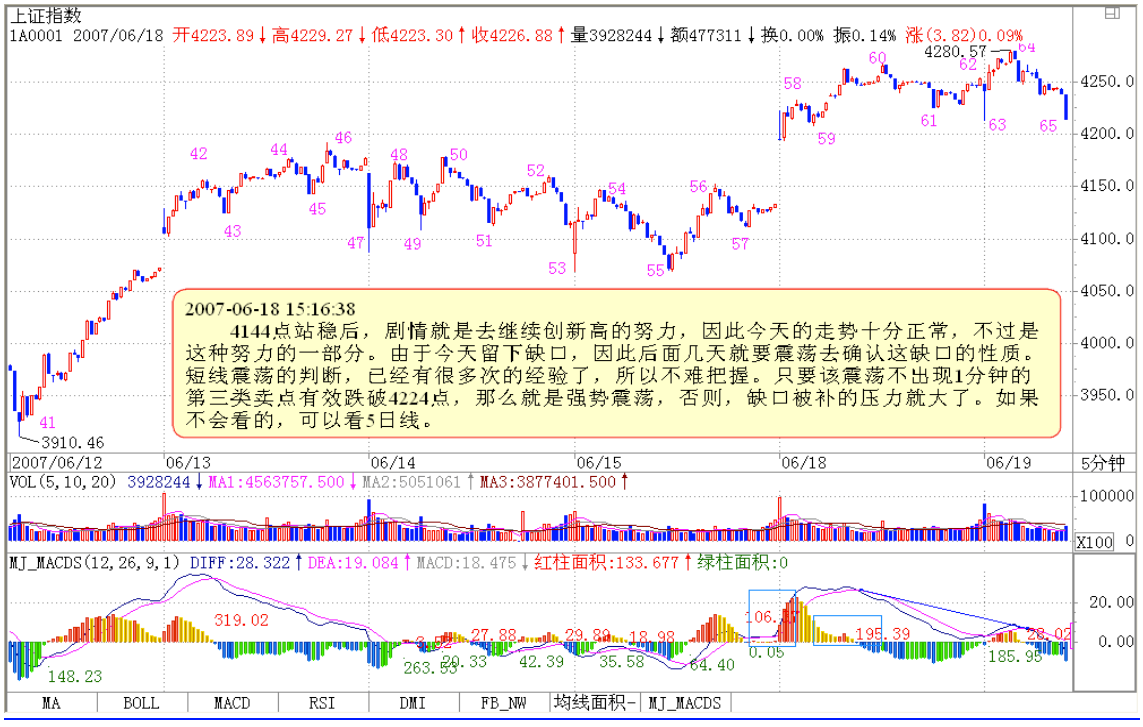This screenshot has height=727, width=1143.
Task: Click the 06/14 date axis marker
Action: coord(393,463)
